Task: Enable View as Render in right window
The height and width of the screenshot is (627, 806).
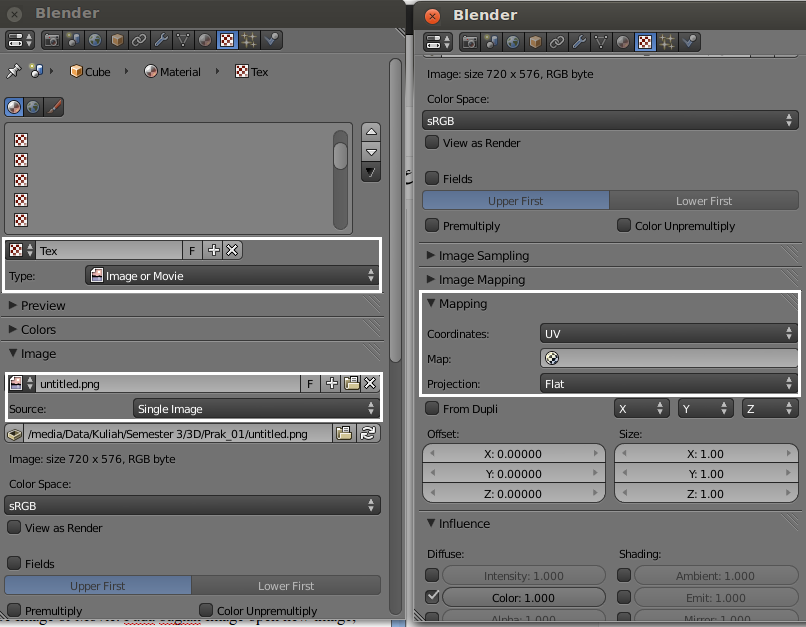Action: tap(432, 142)
